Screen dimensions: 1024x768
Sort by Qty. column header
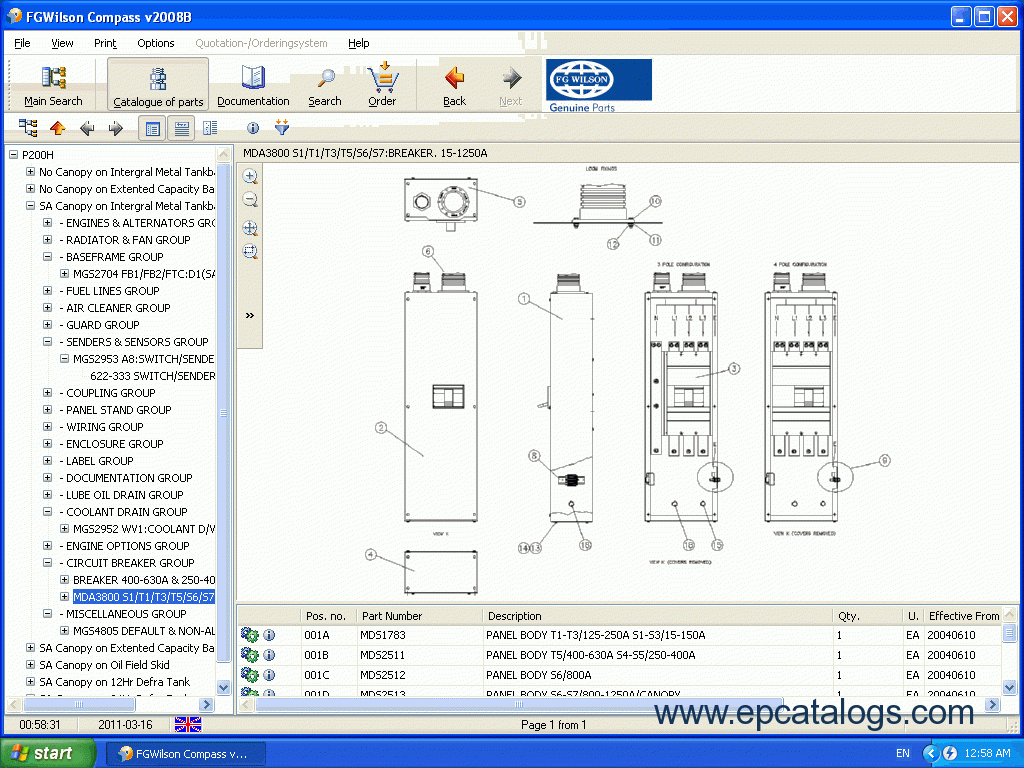pyautogui.click(x=868, y=616)
